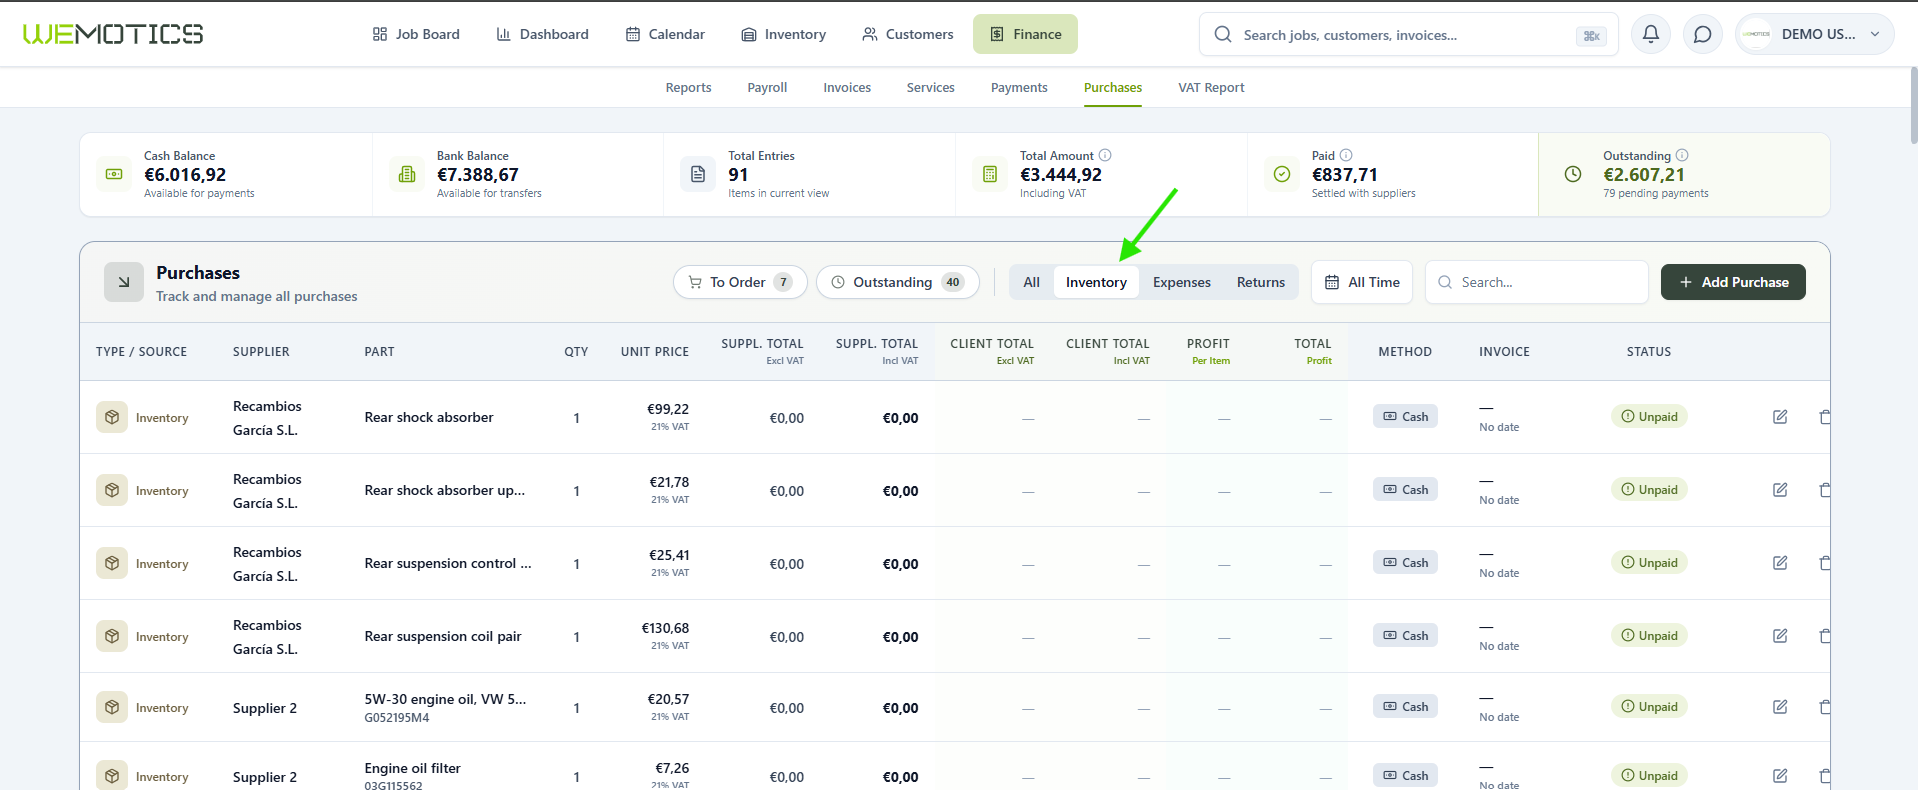Open the Finance section
1918x790 pixels.
(x=1025, y=34)
